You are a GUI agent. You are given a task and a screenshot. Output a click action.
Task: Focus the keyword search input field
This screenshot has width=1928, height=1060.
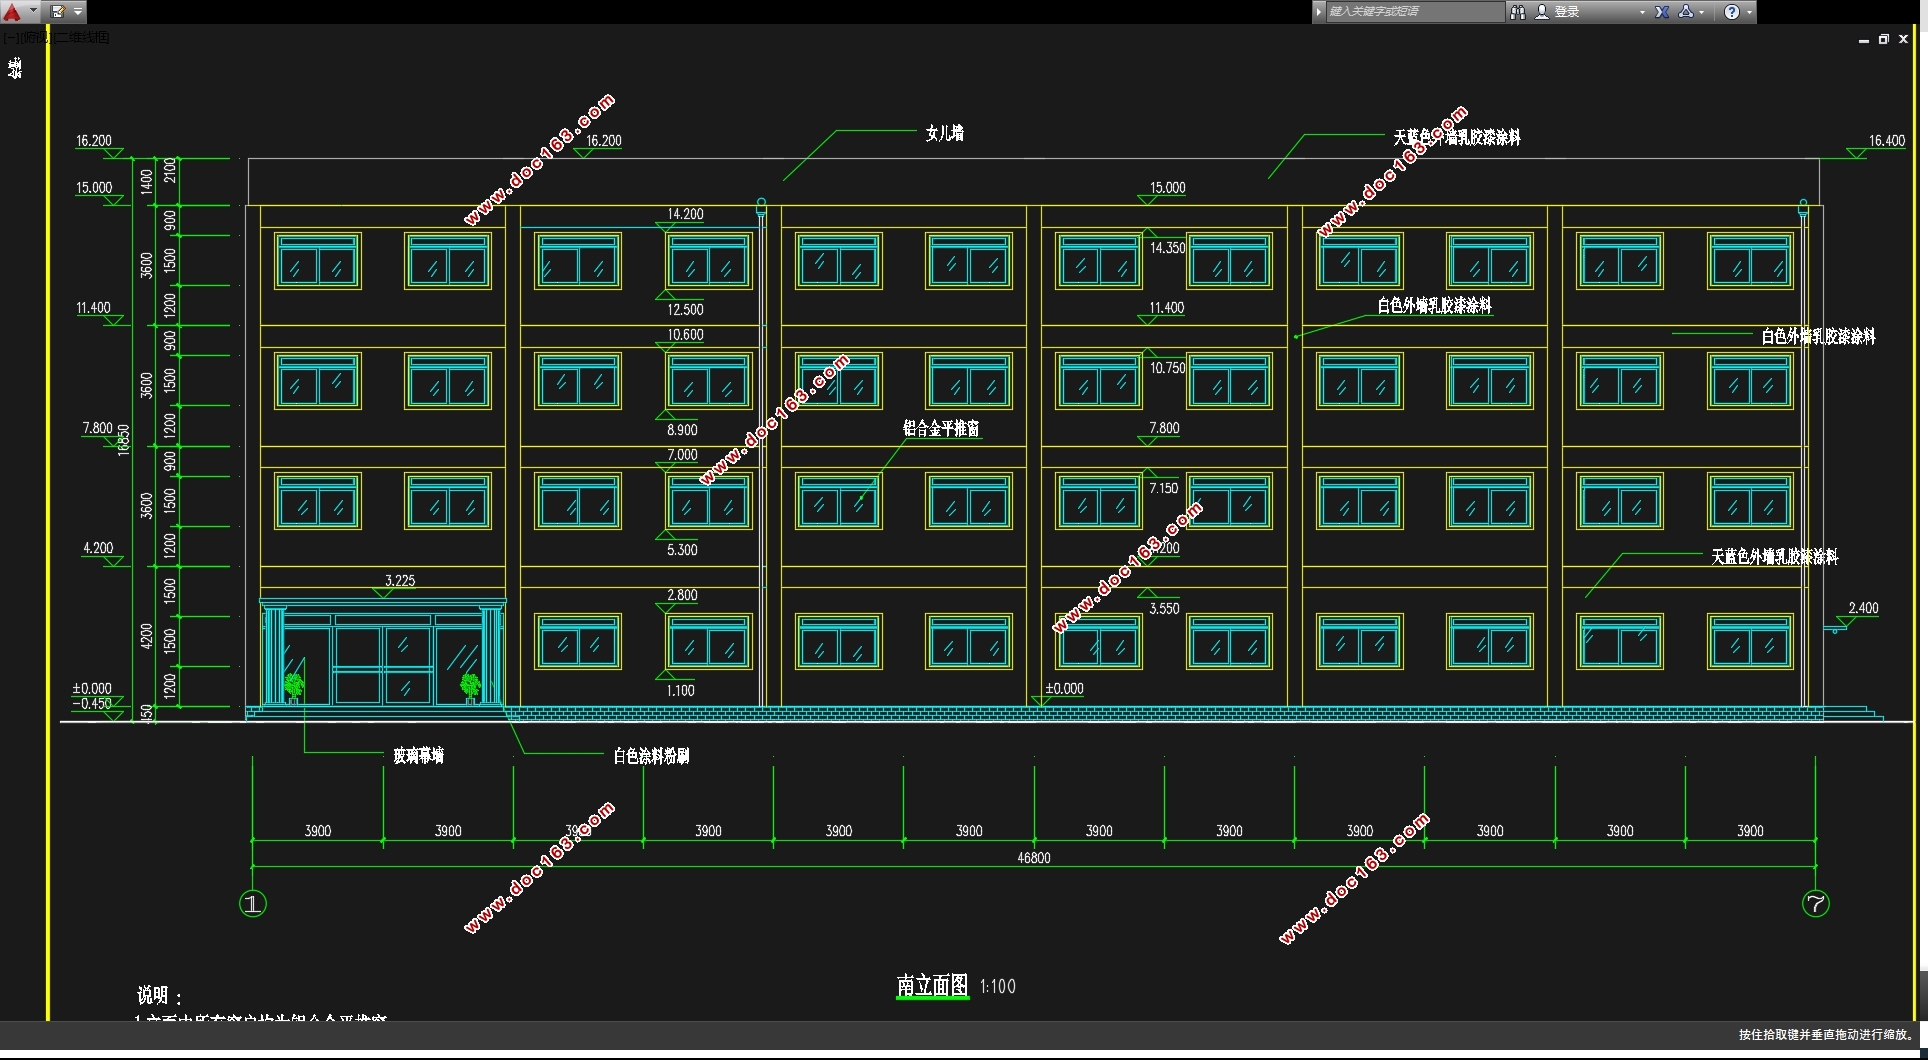(x=1414, y=12)
